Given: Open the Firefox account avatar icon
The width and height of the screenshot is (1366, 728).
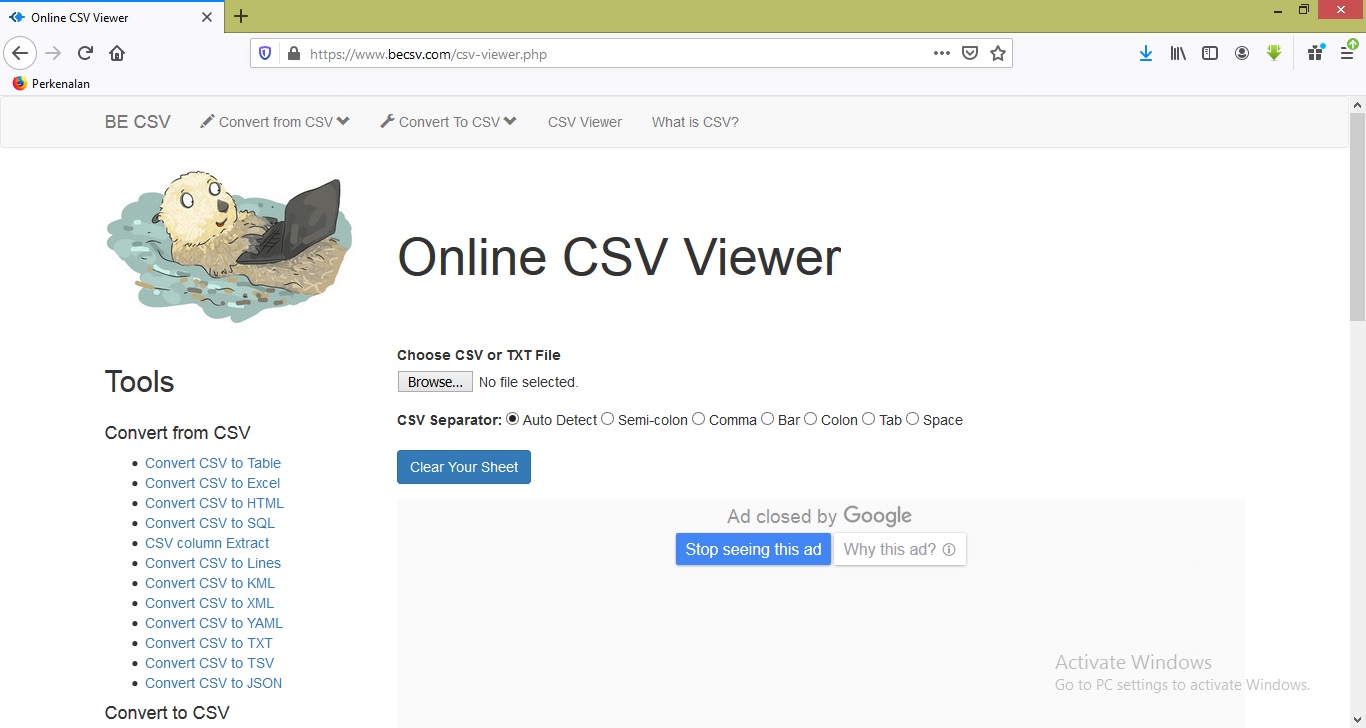Looking at the screenshot, I should [x=1242, y=53].
